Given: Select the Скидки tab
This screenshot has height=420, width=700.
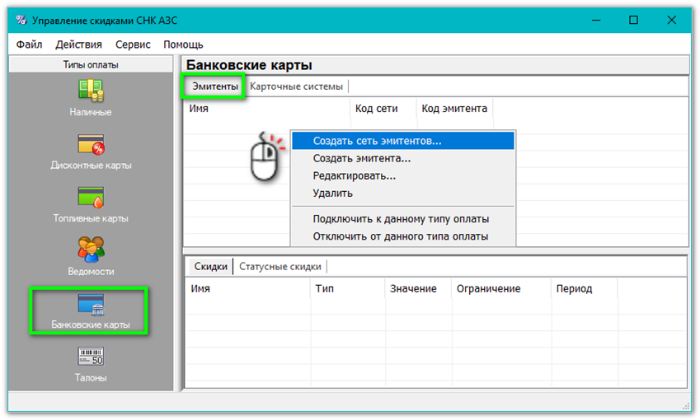Looking at the screenshot, I should (x=210, y=267).
